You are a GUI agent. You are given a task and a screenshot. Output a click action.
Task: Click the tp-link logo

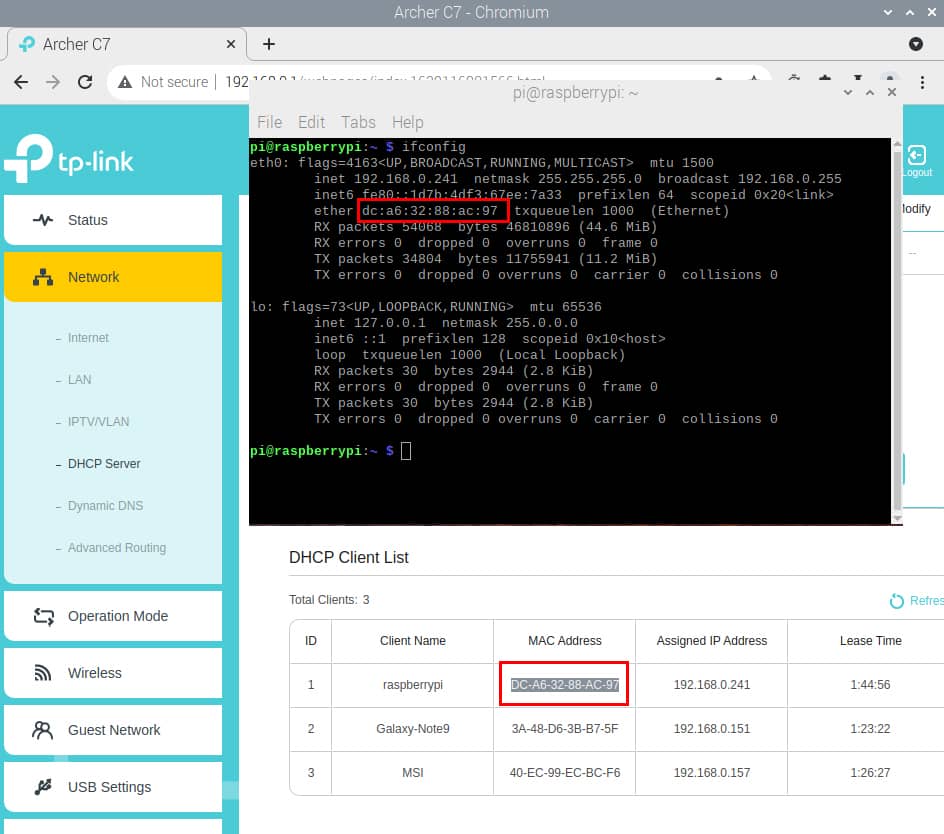[x=69, y=158]
